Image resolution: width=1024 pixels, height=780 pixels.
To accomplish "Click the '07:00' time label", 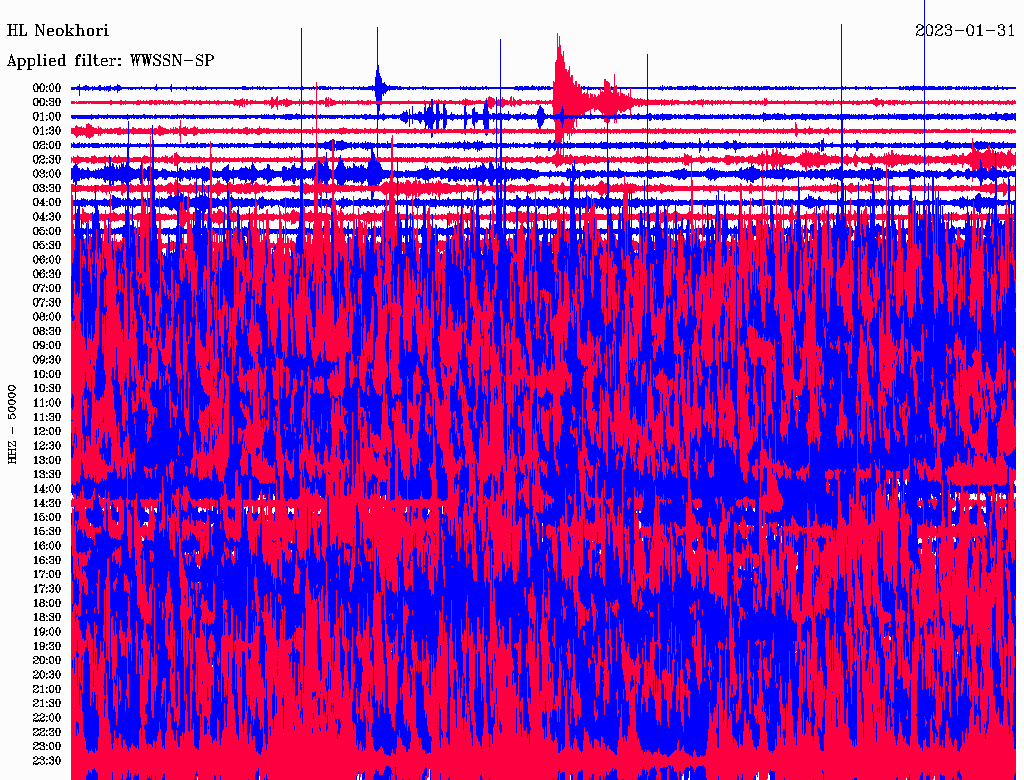I will (47, 289).
